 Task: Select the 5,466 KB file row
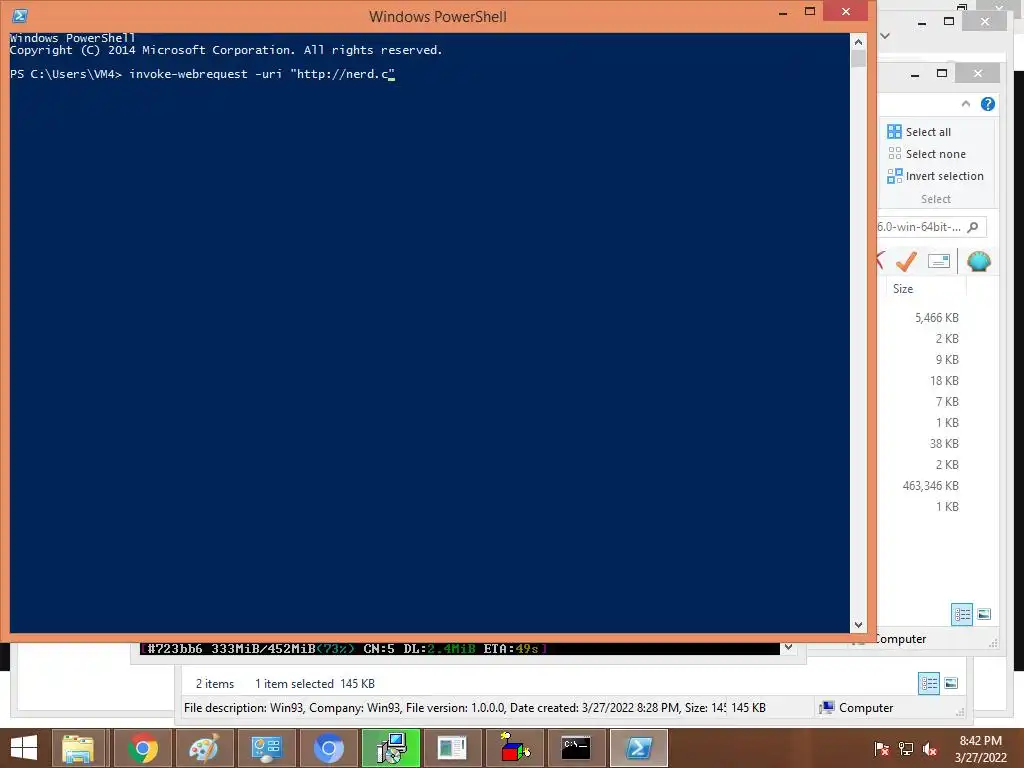pyautogui.click(x=938, y=318)
